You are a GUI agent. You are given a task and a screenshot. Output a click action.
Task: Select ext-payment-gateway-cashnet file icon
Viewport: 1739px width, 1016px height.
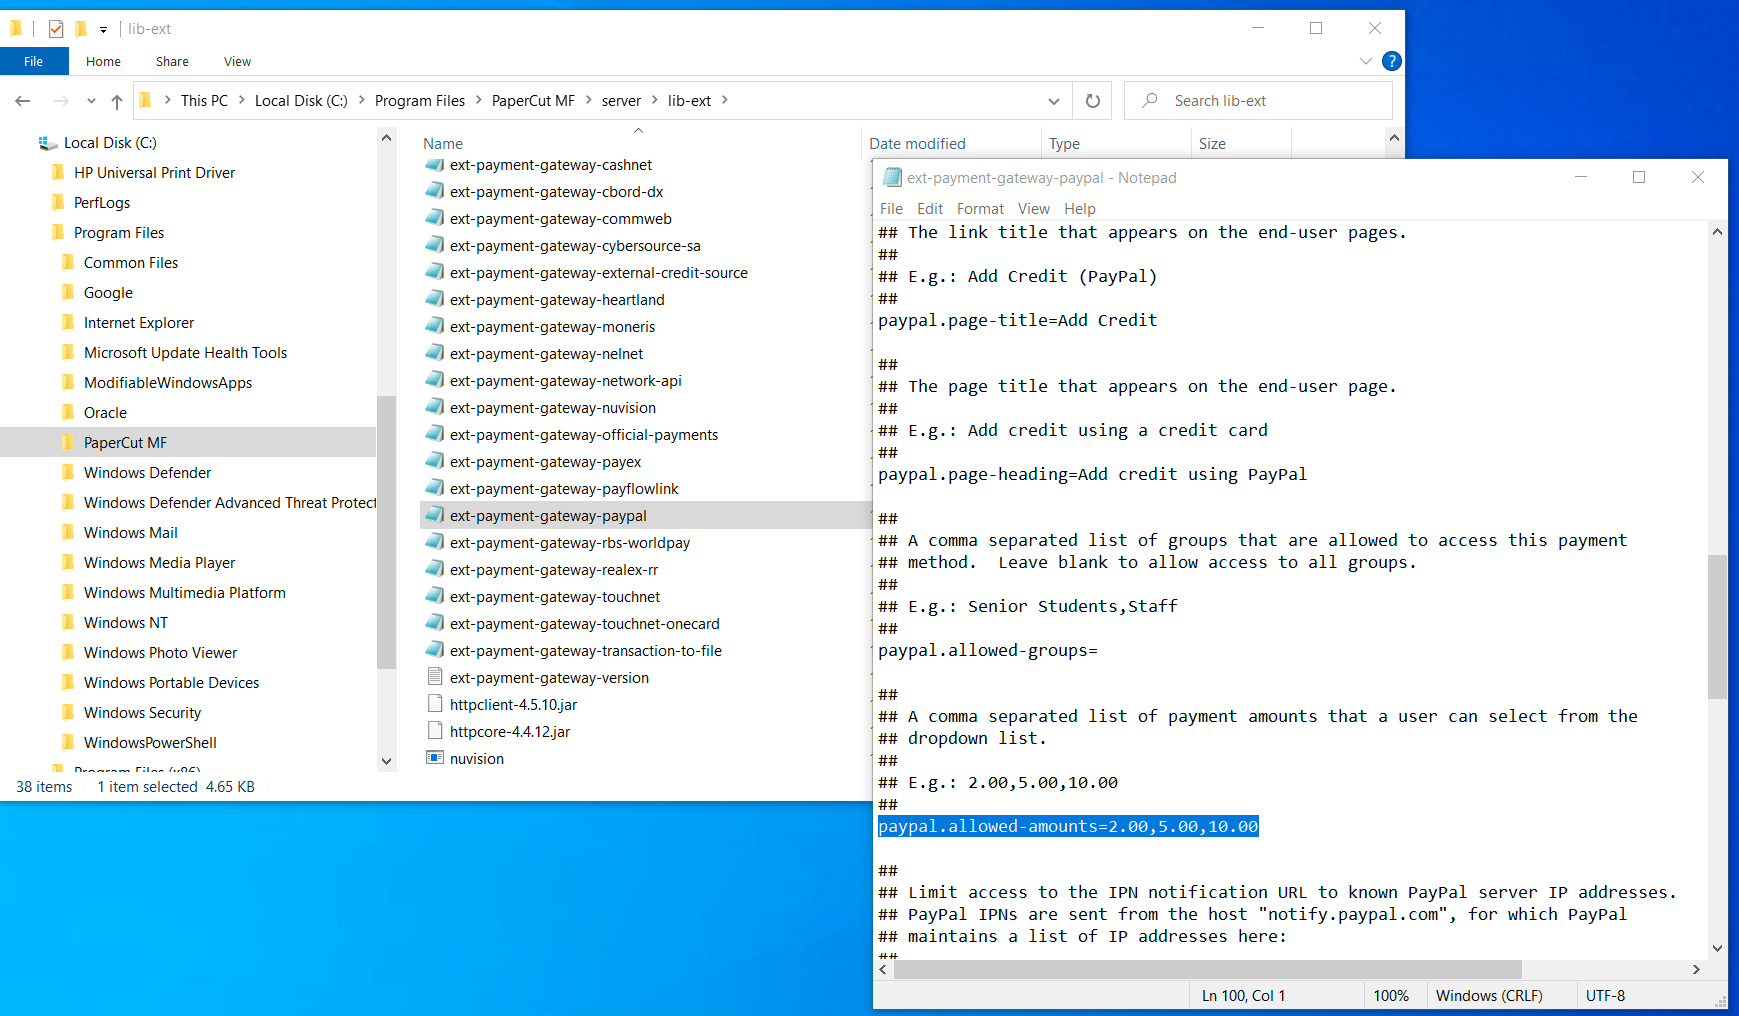coord(434,165)
